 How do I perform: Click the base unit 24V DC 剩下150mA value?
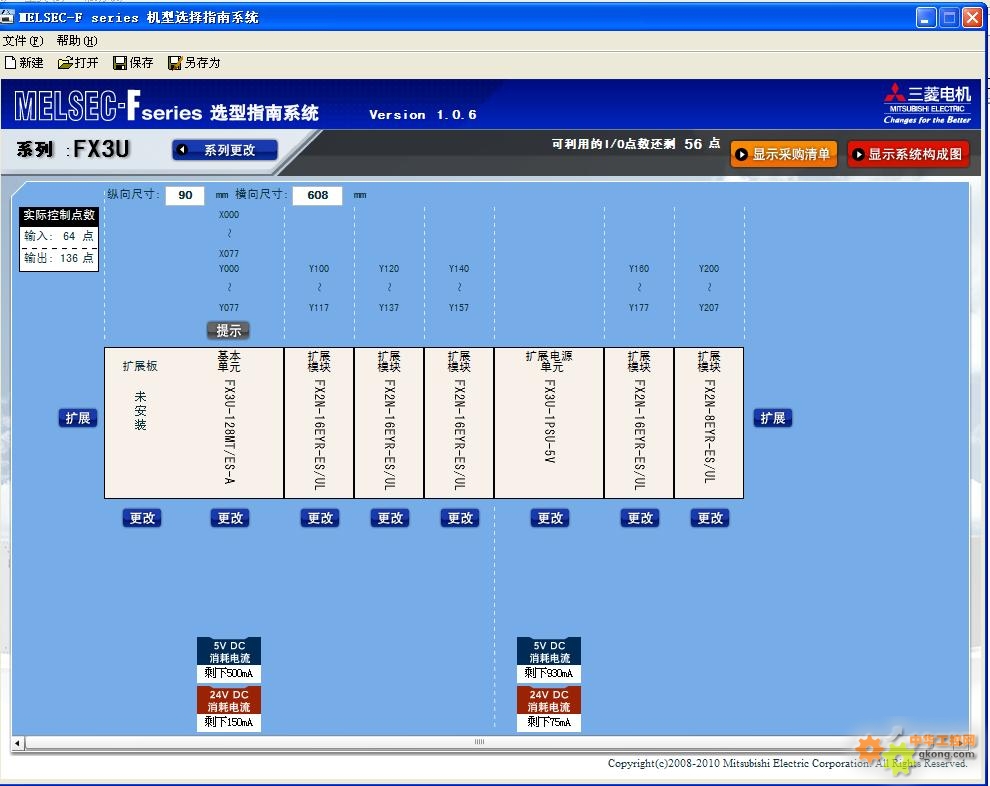[x=229, y=722]
